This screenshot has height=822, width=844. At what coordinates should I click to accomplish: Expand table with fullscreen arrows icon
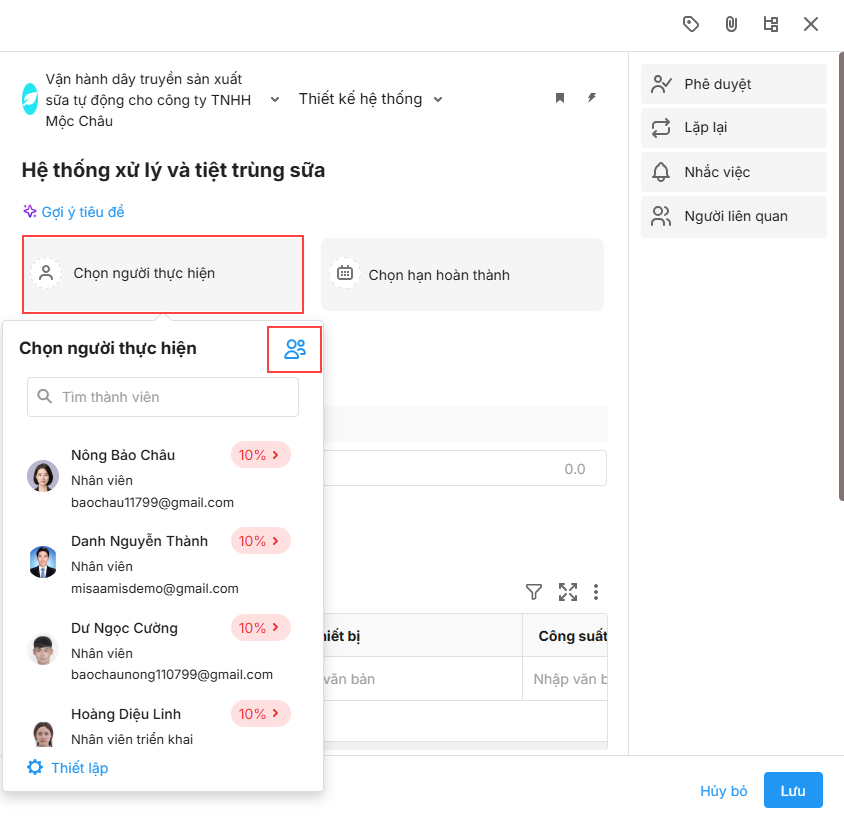pyautogui.click(x=567, y=592)
